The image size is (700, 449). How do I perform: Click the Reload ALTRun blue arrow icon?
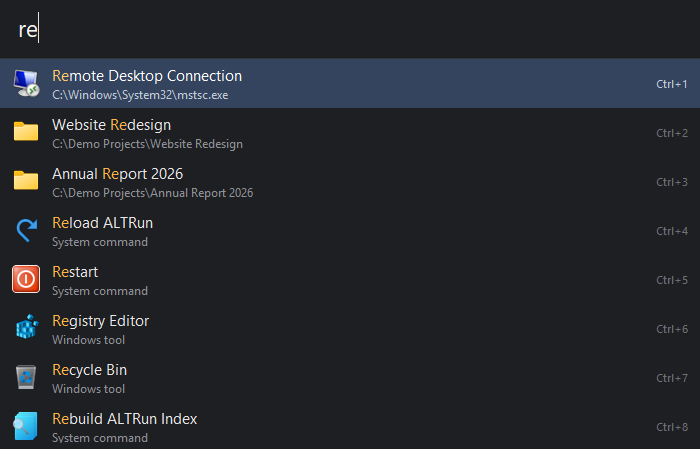coord(26,230)
